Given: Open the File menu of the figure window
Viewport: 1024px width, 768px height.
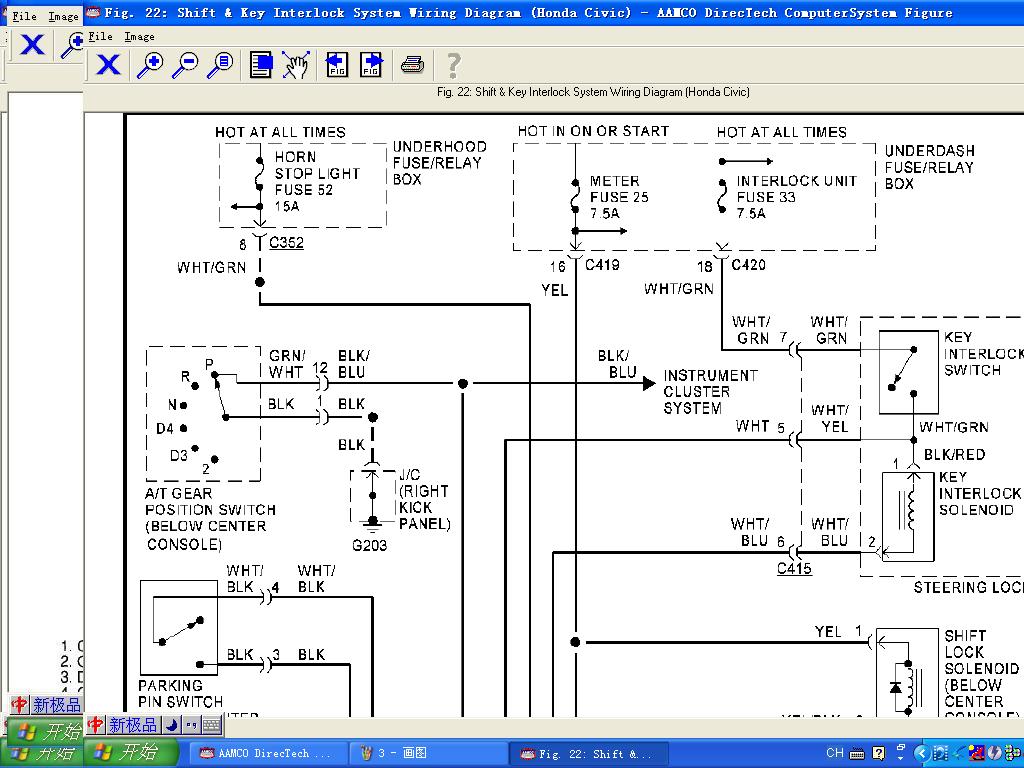Looking at the screenshot, I should (x=100, y=36).
